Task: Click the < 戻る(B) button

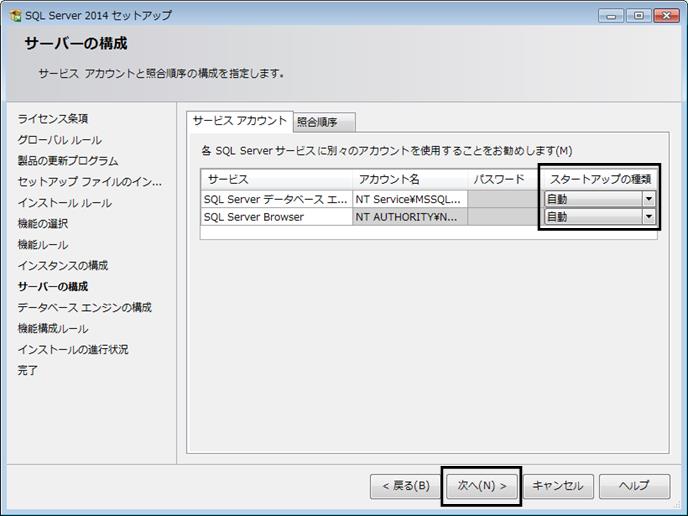Action: (x=405, y=486)
